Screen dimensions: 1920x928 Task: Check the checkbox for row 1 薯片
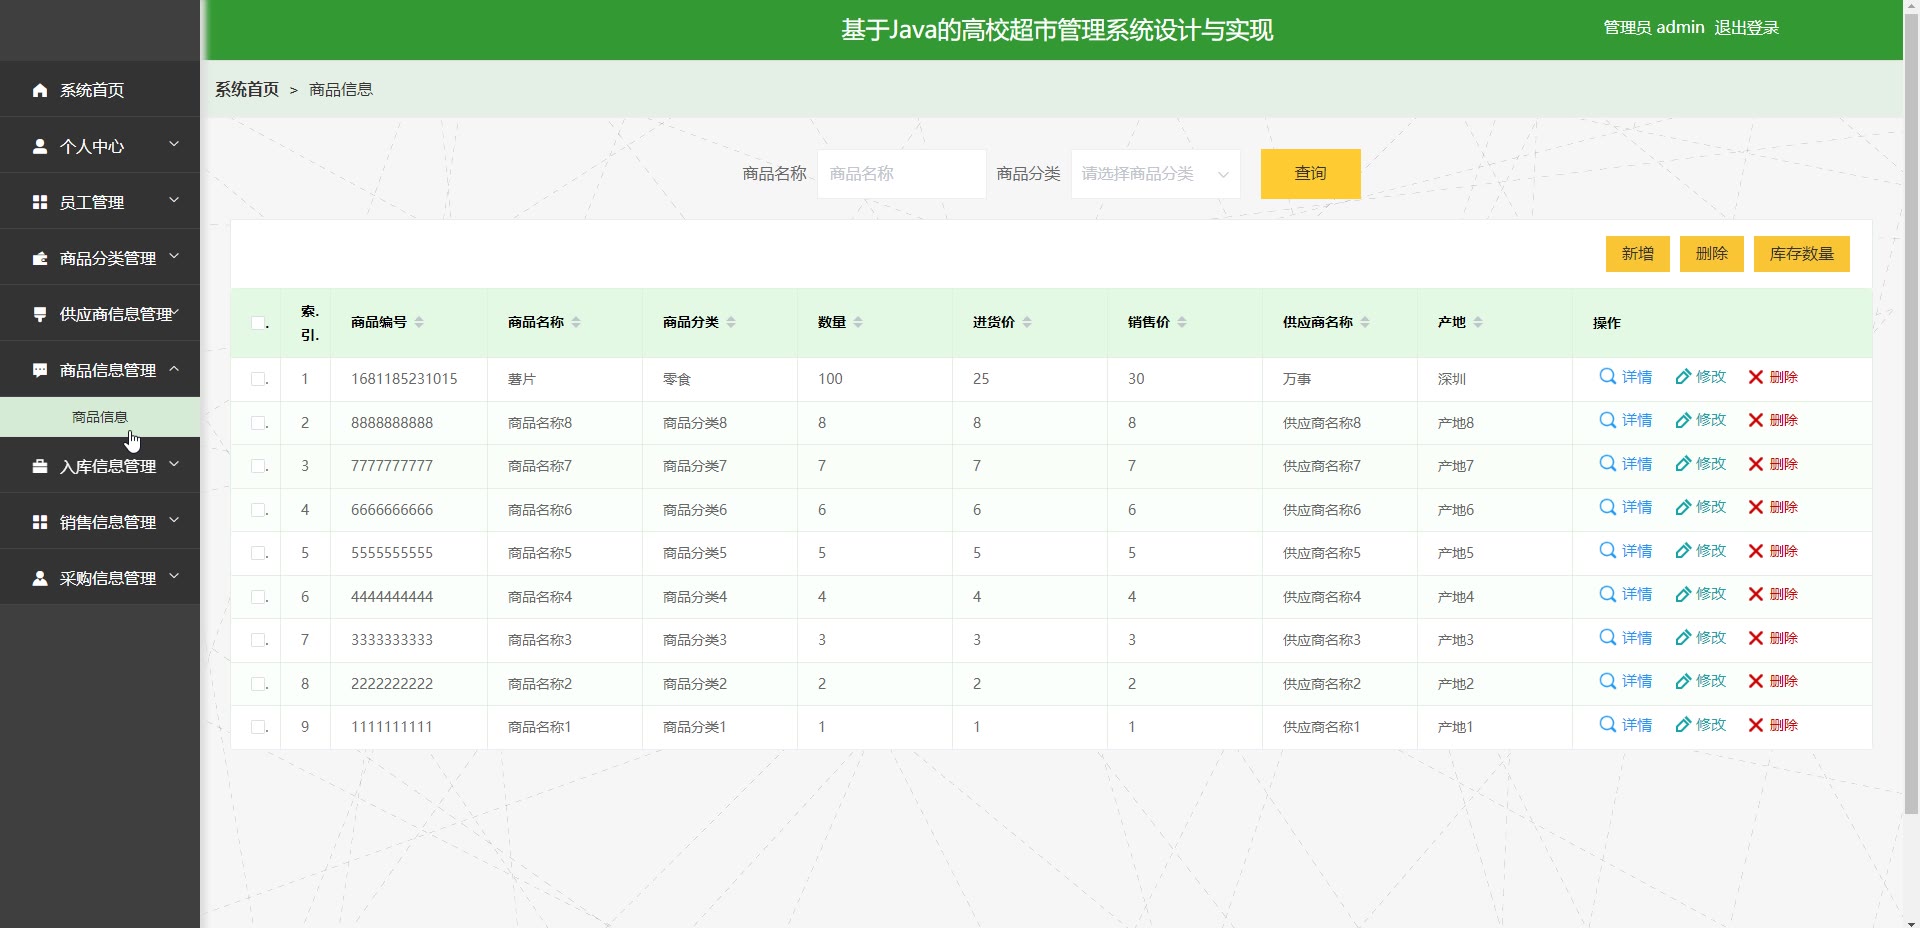(258, 379)
